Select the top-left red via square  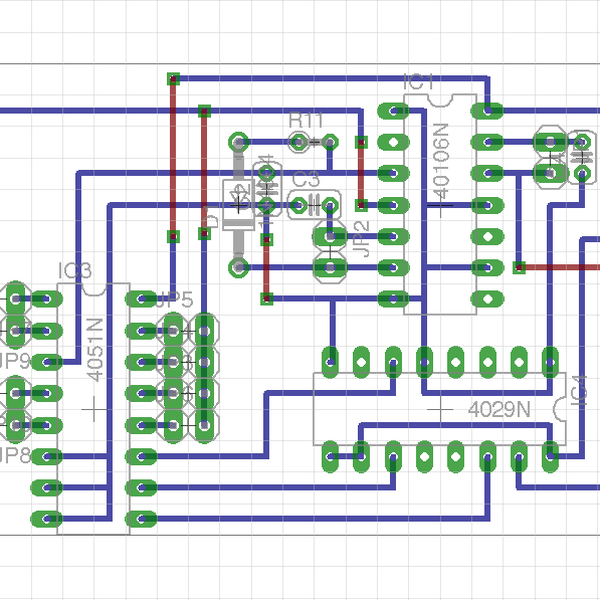(173, 78)
